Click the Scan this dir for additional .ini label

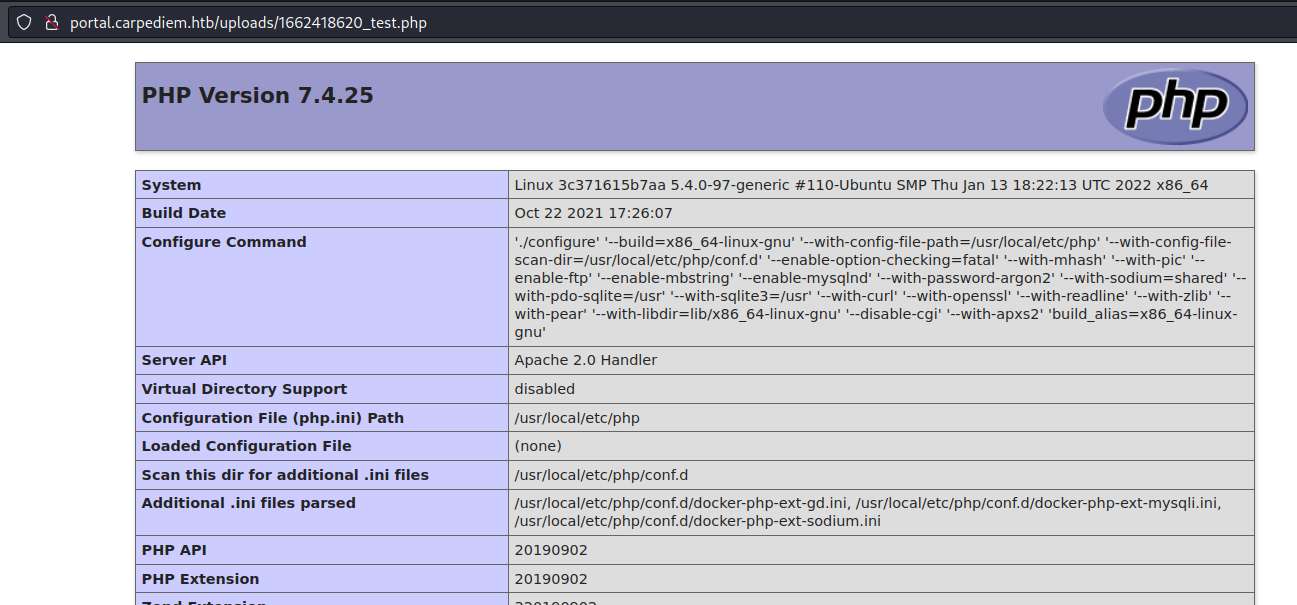285,475
